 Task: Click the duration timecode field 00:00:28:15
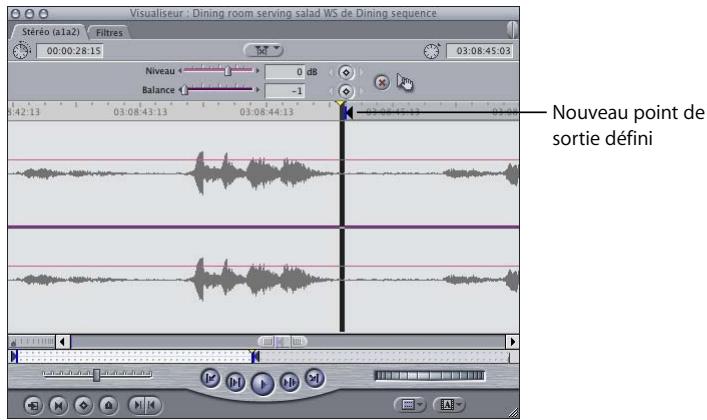point(70,51)
